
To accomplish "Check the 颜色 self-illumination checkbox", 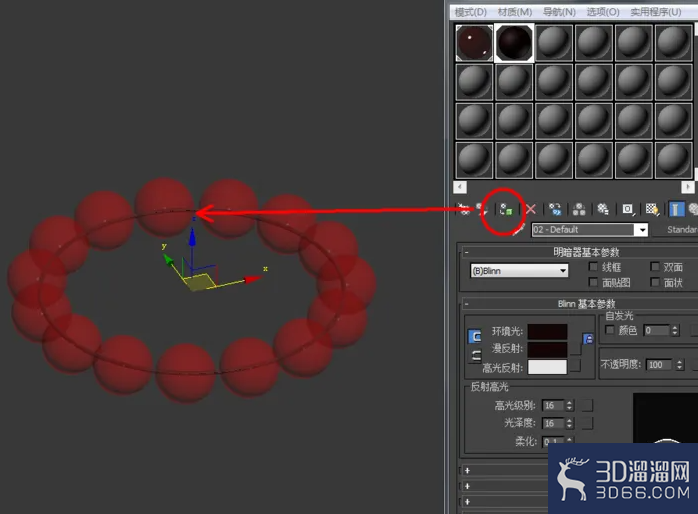I will pyautogui.click(x=610, y=330).
